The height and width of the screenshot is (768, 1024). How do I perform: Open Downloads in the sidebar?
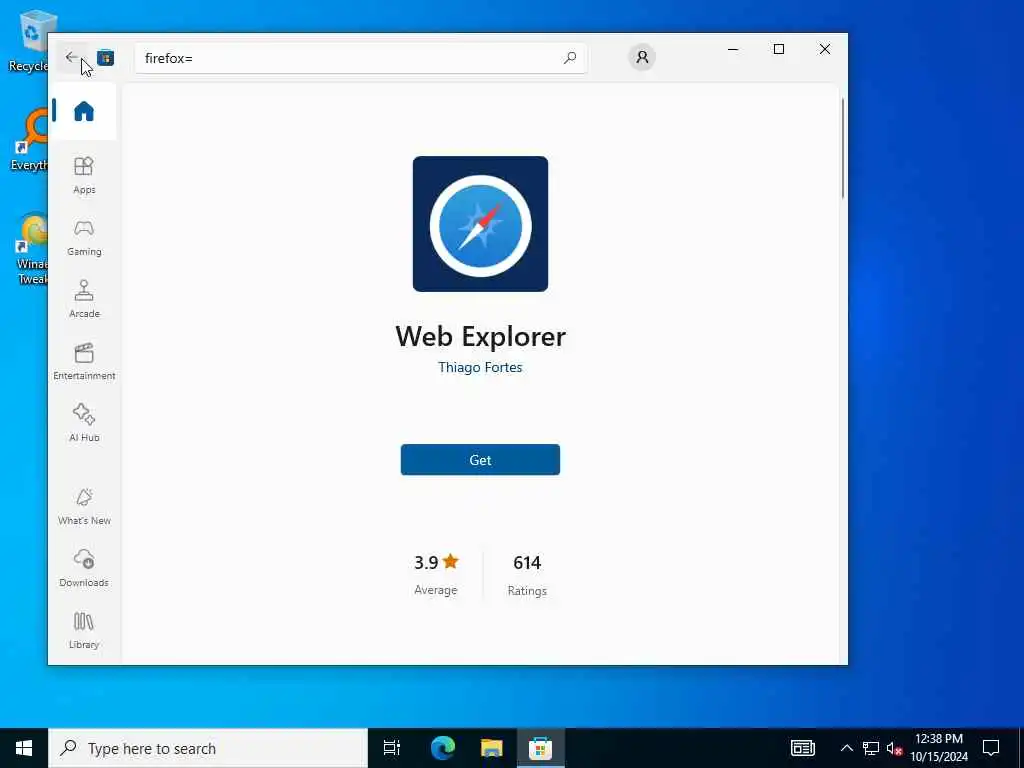click(x=84, y=568)
